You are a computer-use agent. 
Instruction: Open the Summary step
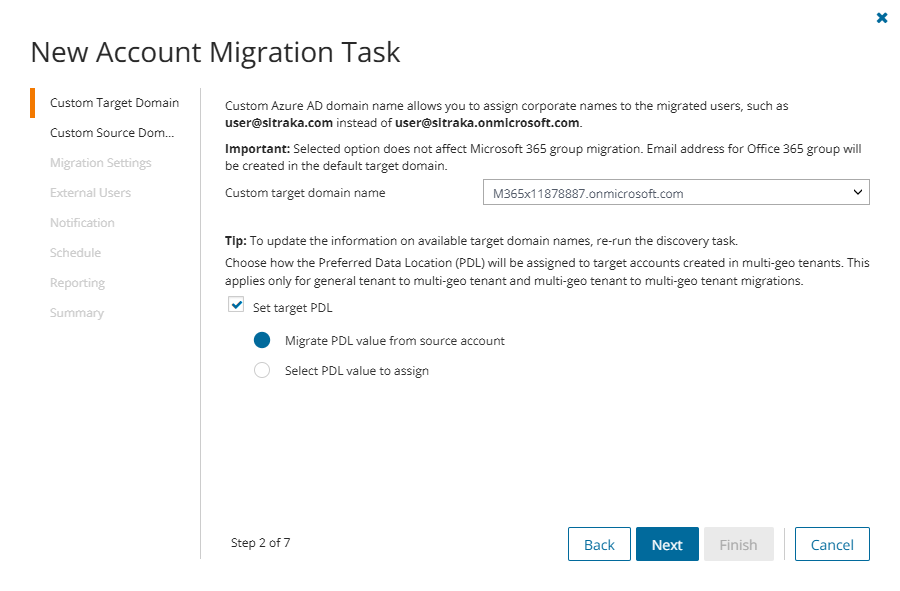[x=76, y=313]
